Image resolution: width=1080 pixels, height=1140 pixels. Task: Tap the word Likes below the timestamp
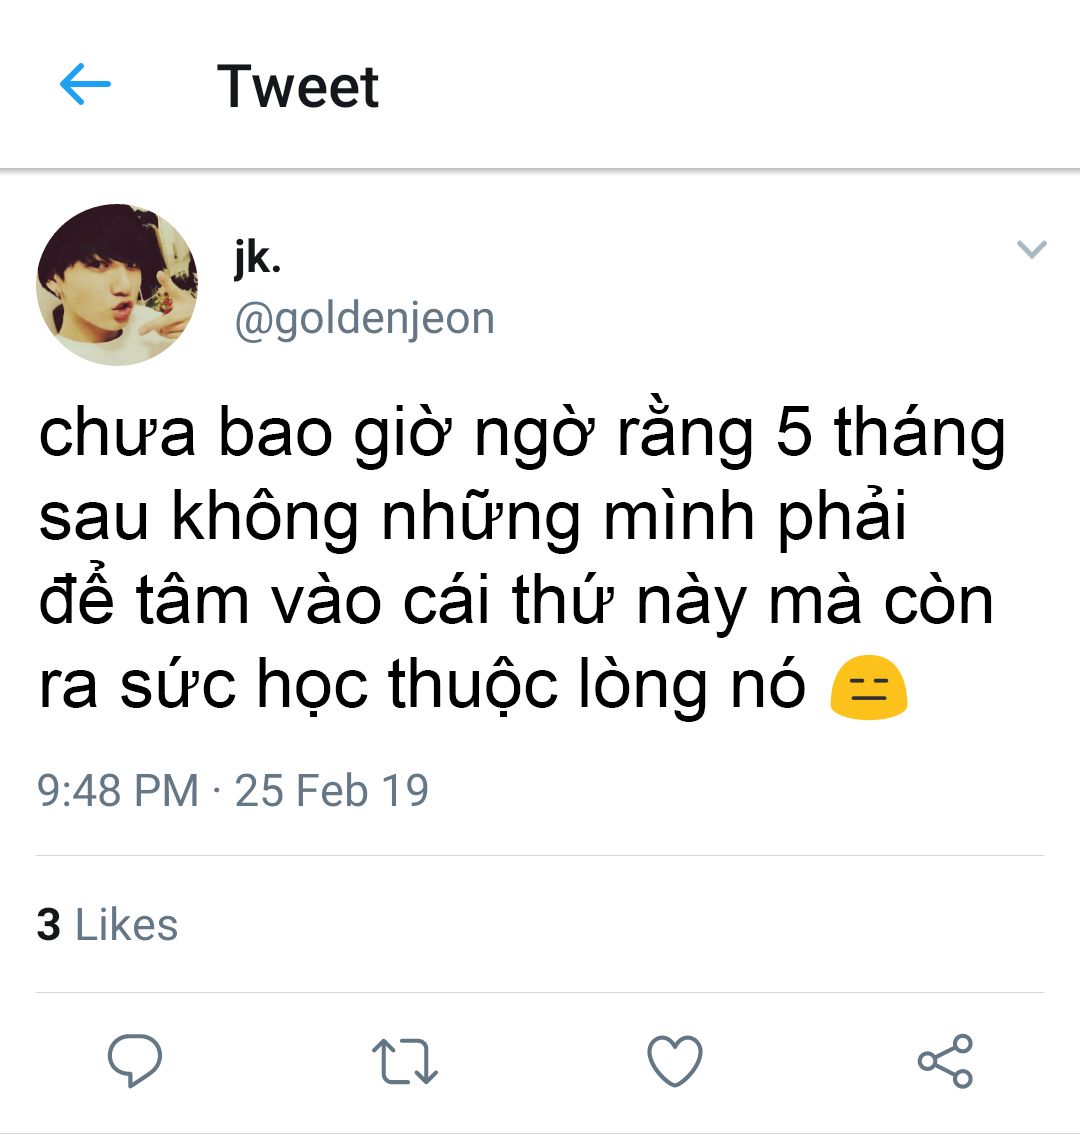pos(127,924)
